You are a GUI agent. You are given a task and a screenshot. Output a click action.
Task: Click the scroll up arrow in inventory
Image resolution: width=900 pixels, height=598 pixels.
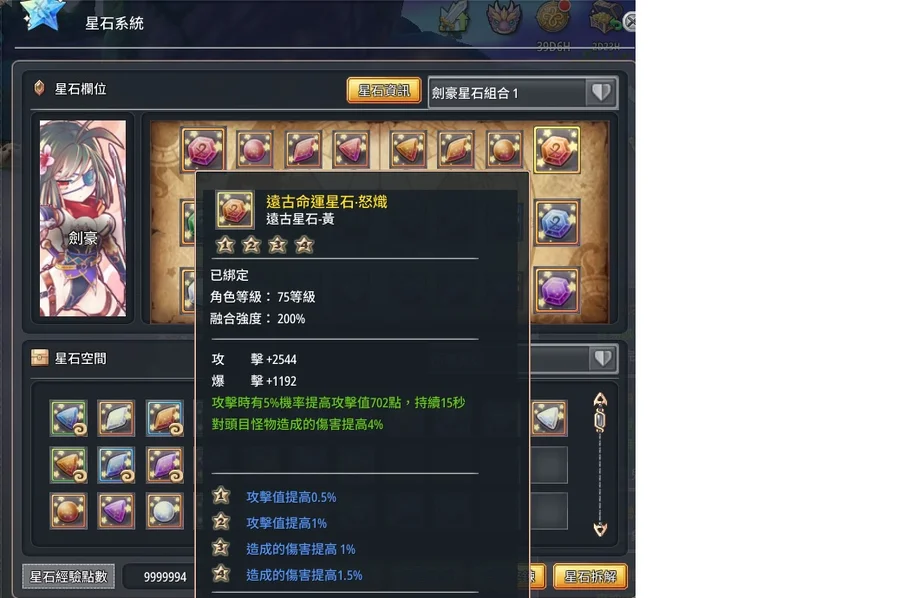pos(600,399)
